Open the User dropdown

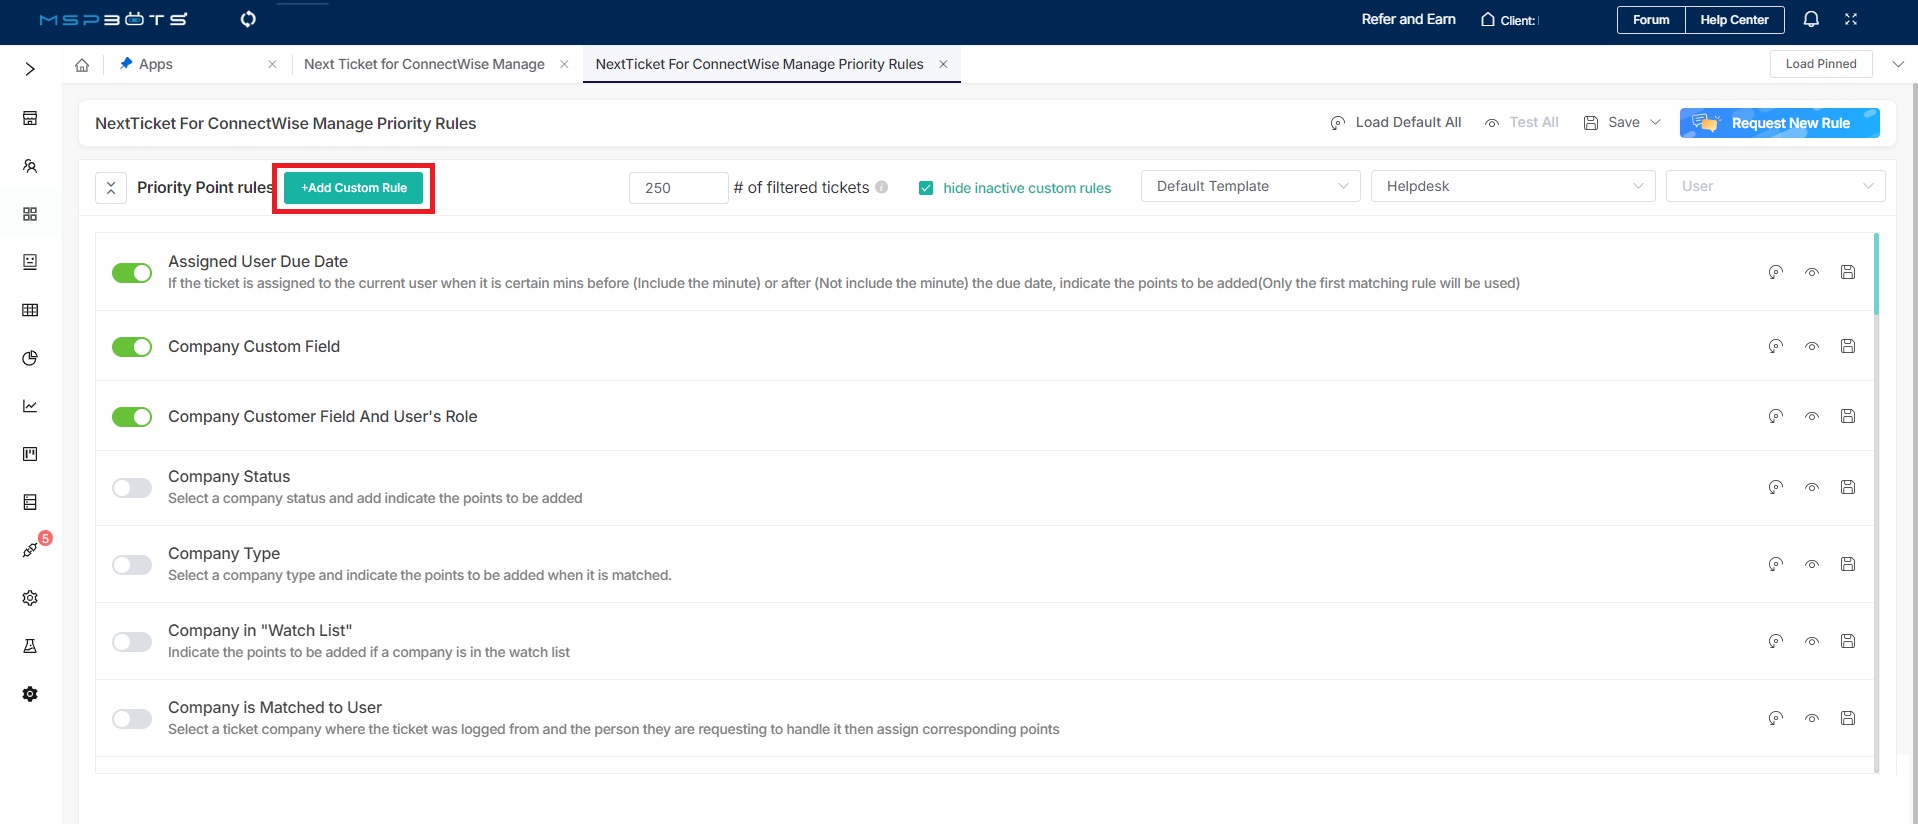pyautogui.click(x=1775, y=186)
